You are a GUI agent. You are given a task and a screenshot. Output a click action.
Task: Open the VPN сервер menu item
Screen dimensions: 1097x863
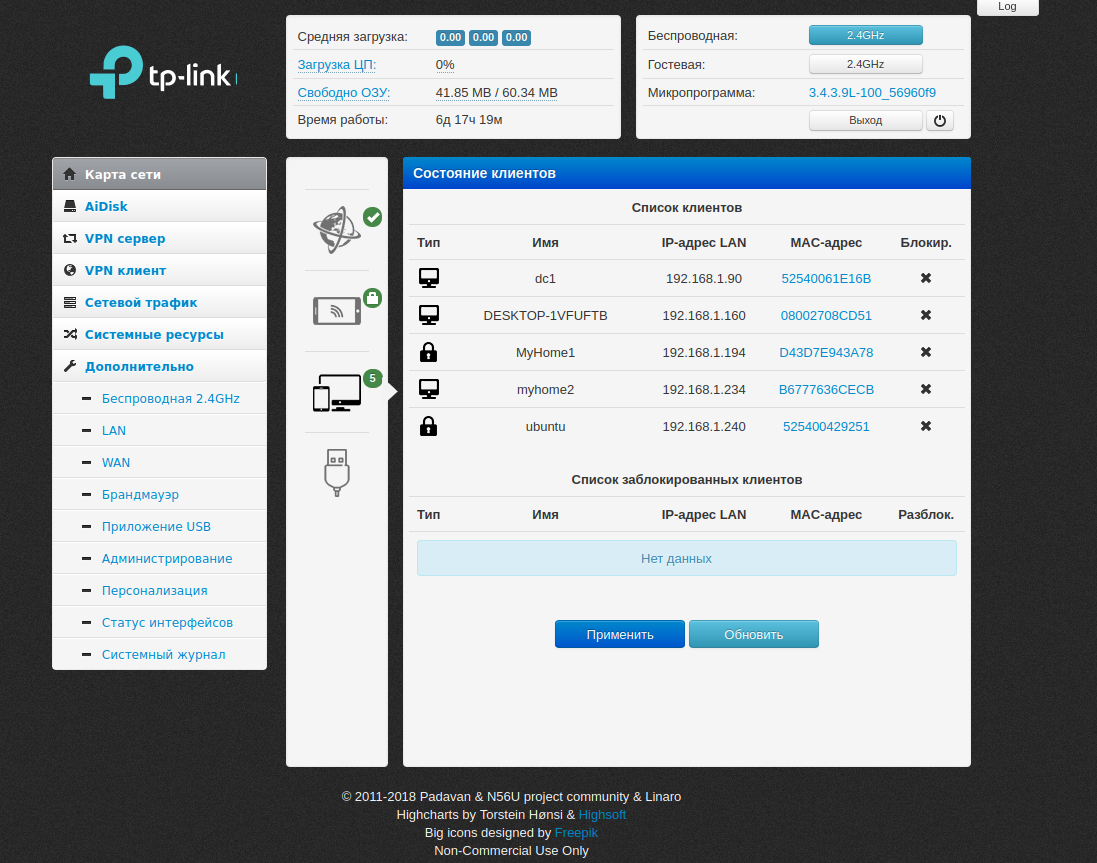(125, 238)
